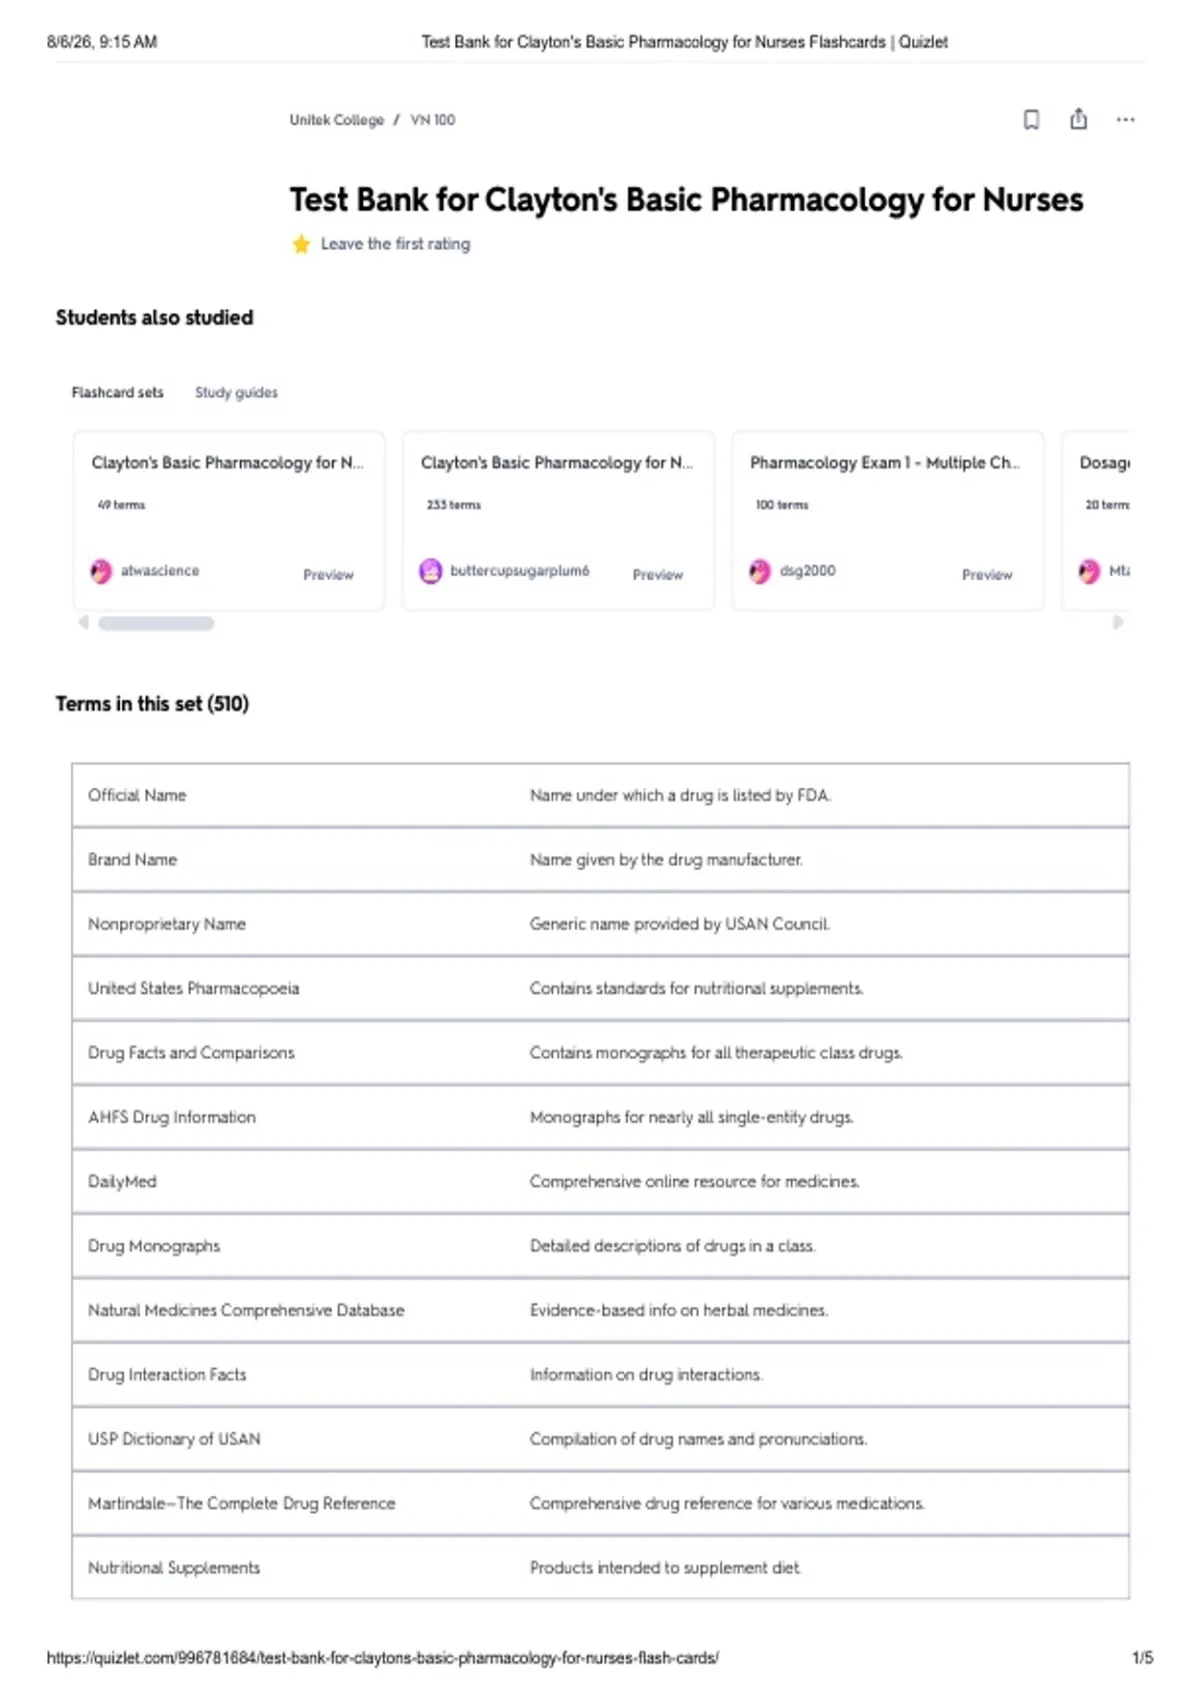Viewport: 1200px width, 1700px height.
Task: Click the horizontal carousel scrollbar thumb
Action: tap(156, 623)
